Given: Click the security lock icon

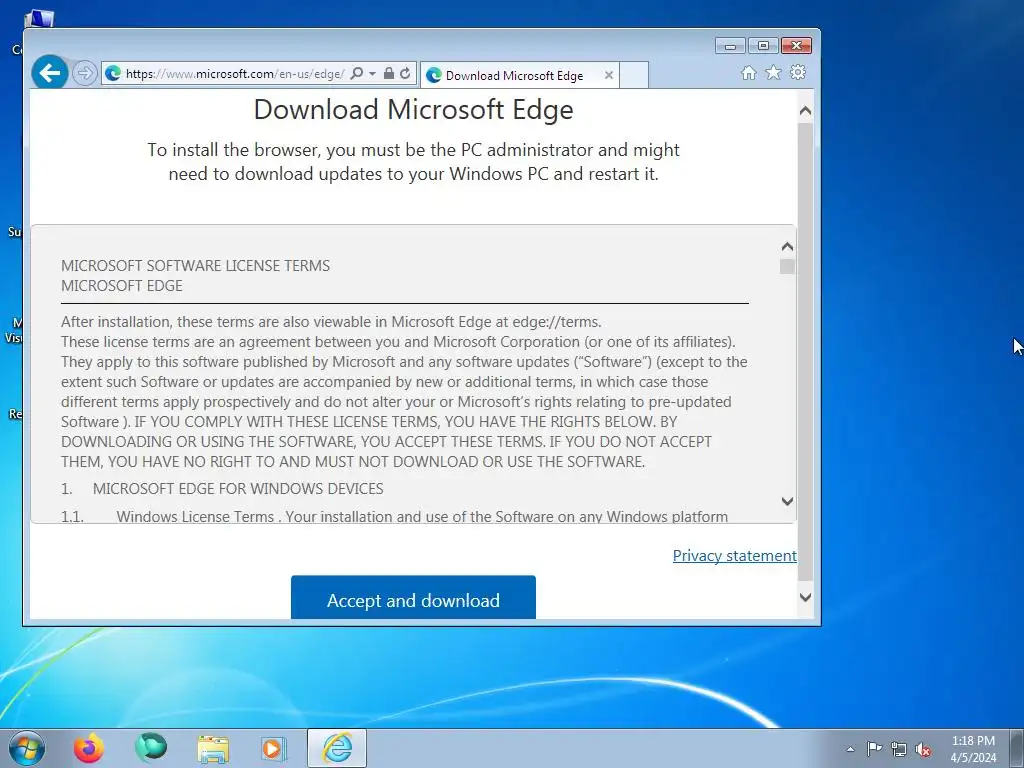Looking at the screenshot, I should pyautogui.click(x=389, y=73).
